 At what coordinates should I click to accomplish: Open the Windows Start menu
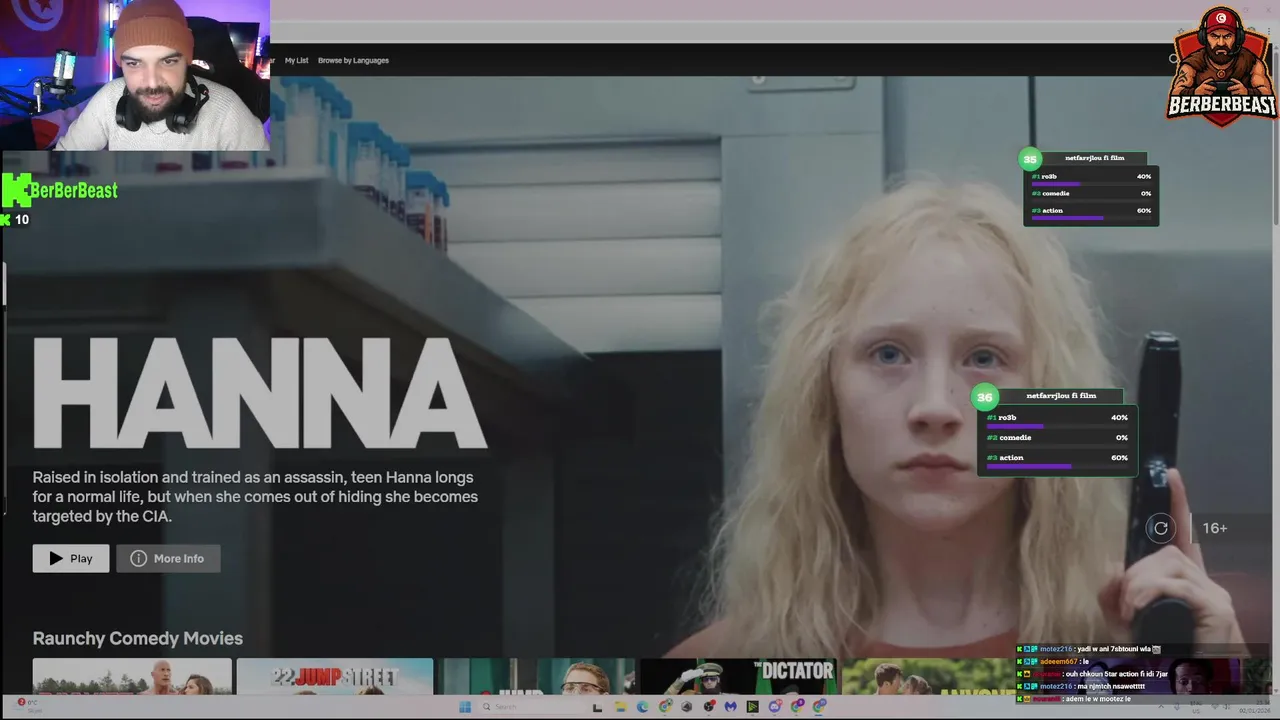pyautogui.click(x=465, y=707)
